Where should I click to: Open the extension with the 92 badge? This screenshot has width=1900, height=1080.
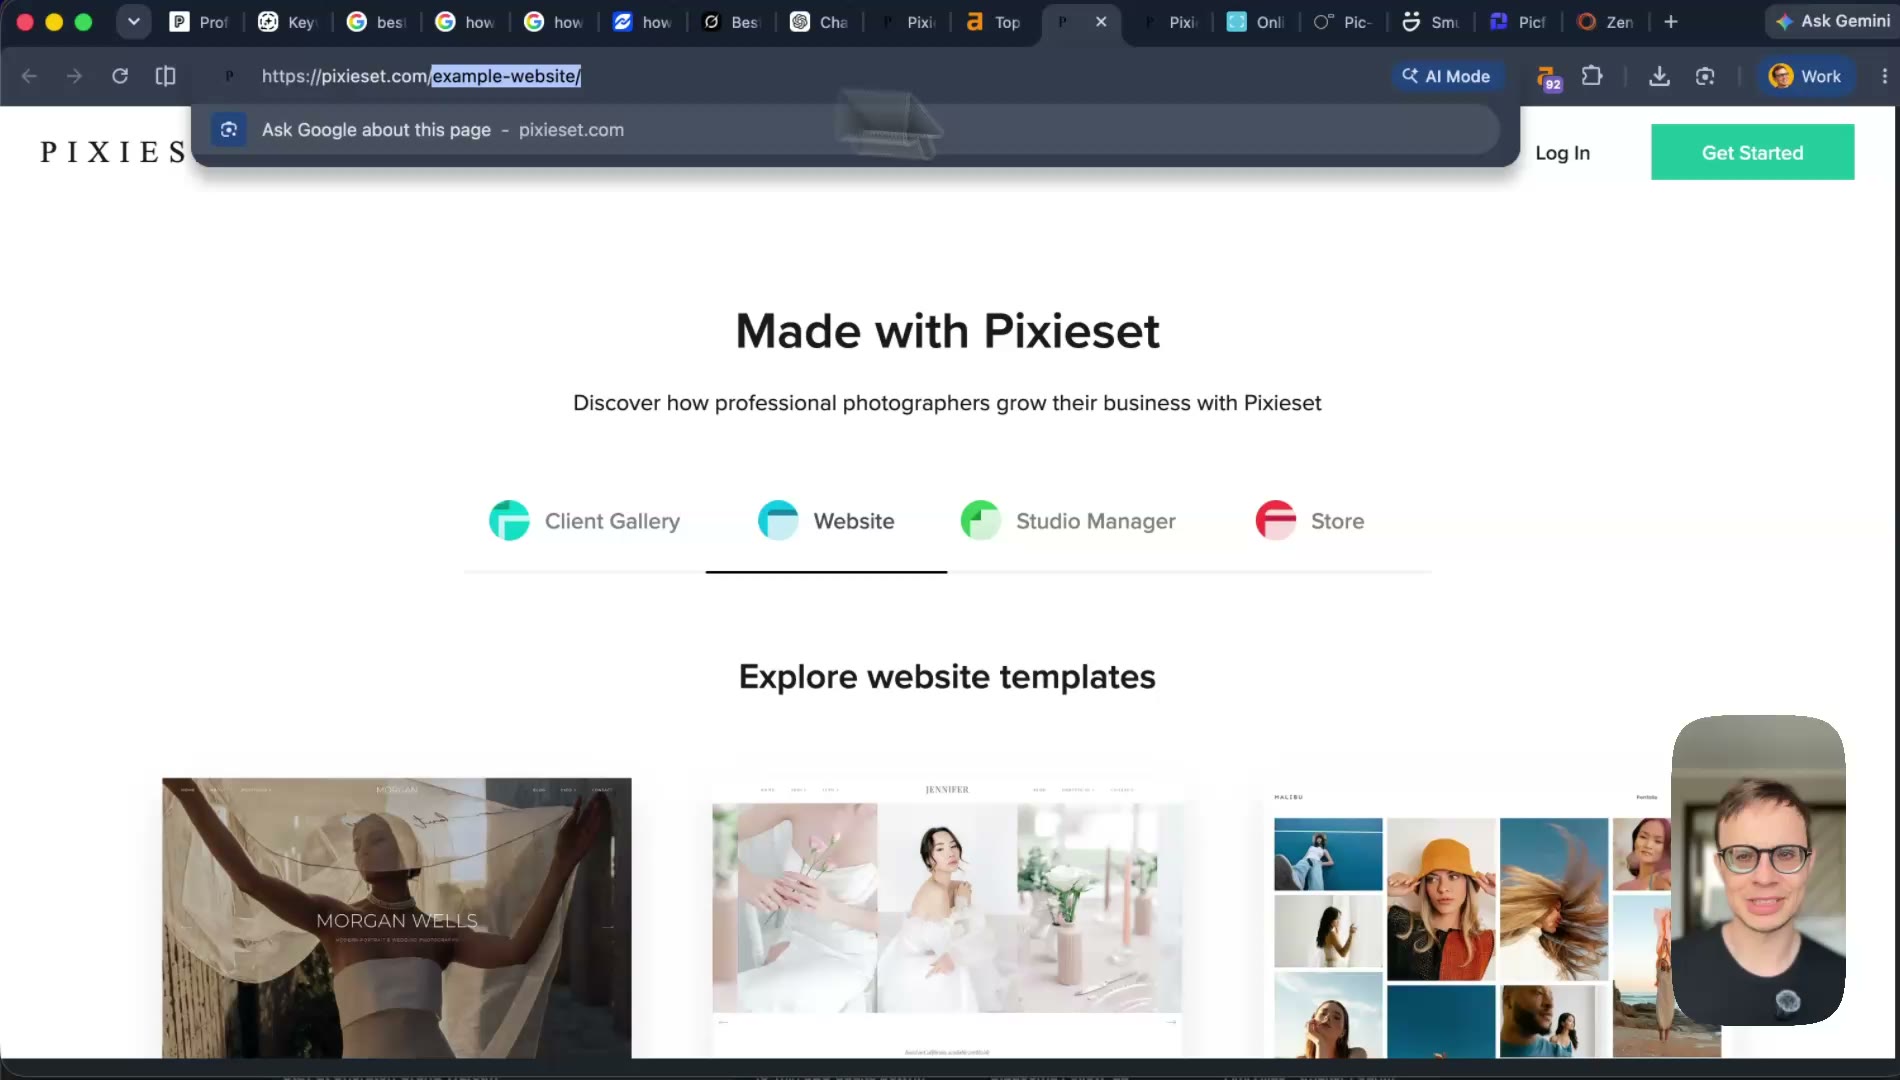(x=1548, y=77)
